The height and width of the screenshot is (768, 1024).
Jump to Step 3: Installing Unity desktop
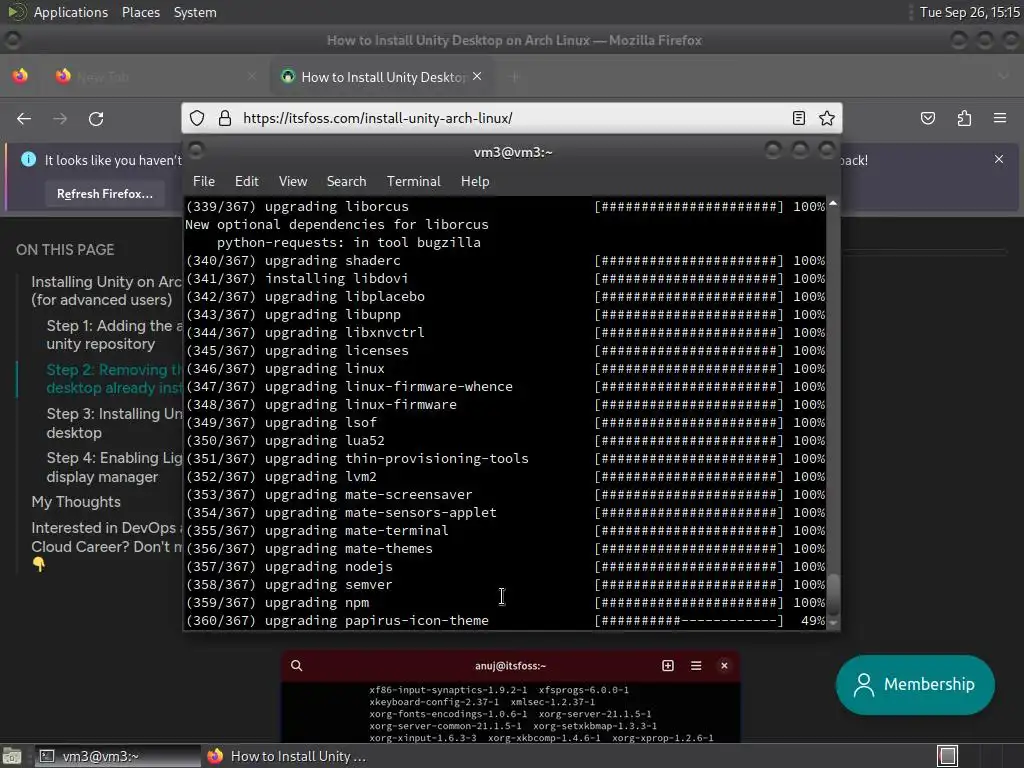click(114, 423)
